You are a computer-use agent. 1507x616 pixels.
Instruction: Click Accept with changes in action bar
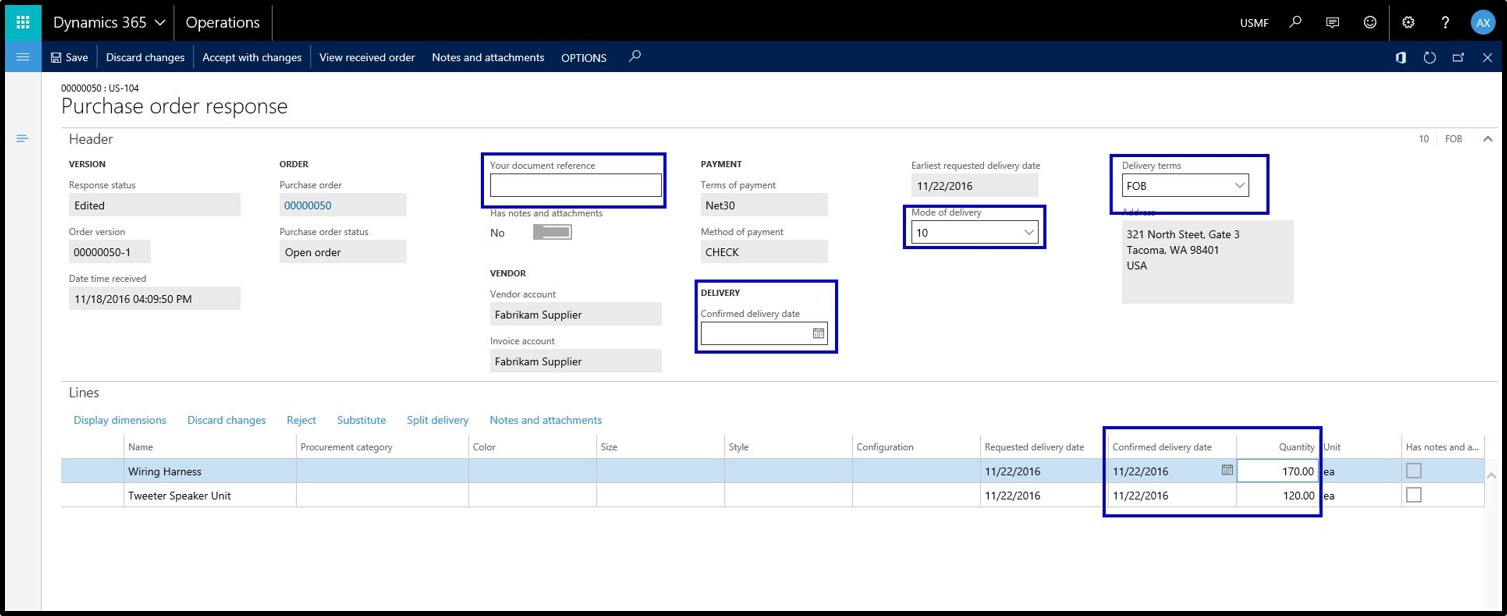(x=251, y=58)
